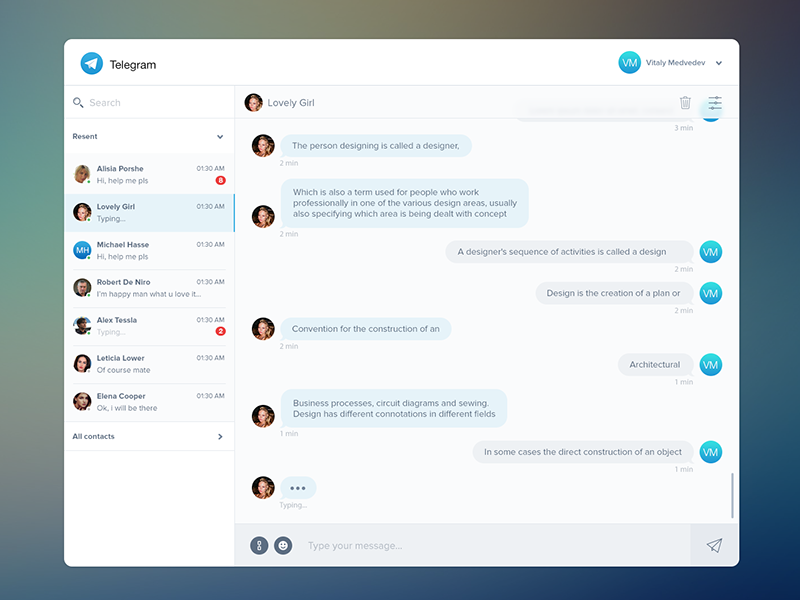The width and height of the screenshot is (800, 600).
Task: Open Alisia Porshe conversation
Action: tap(150, 175)
